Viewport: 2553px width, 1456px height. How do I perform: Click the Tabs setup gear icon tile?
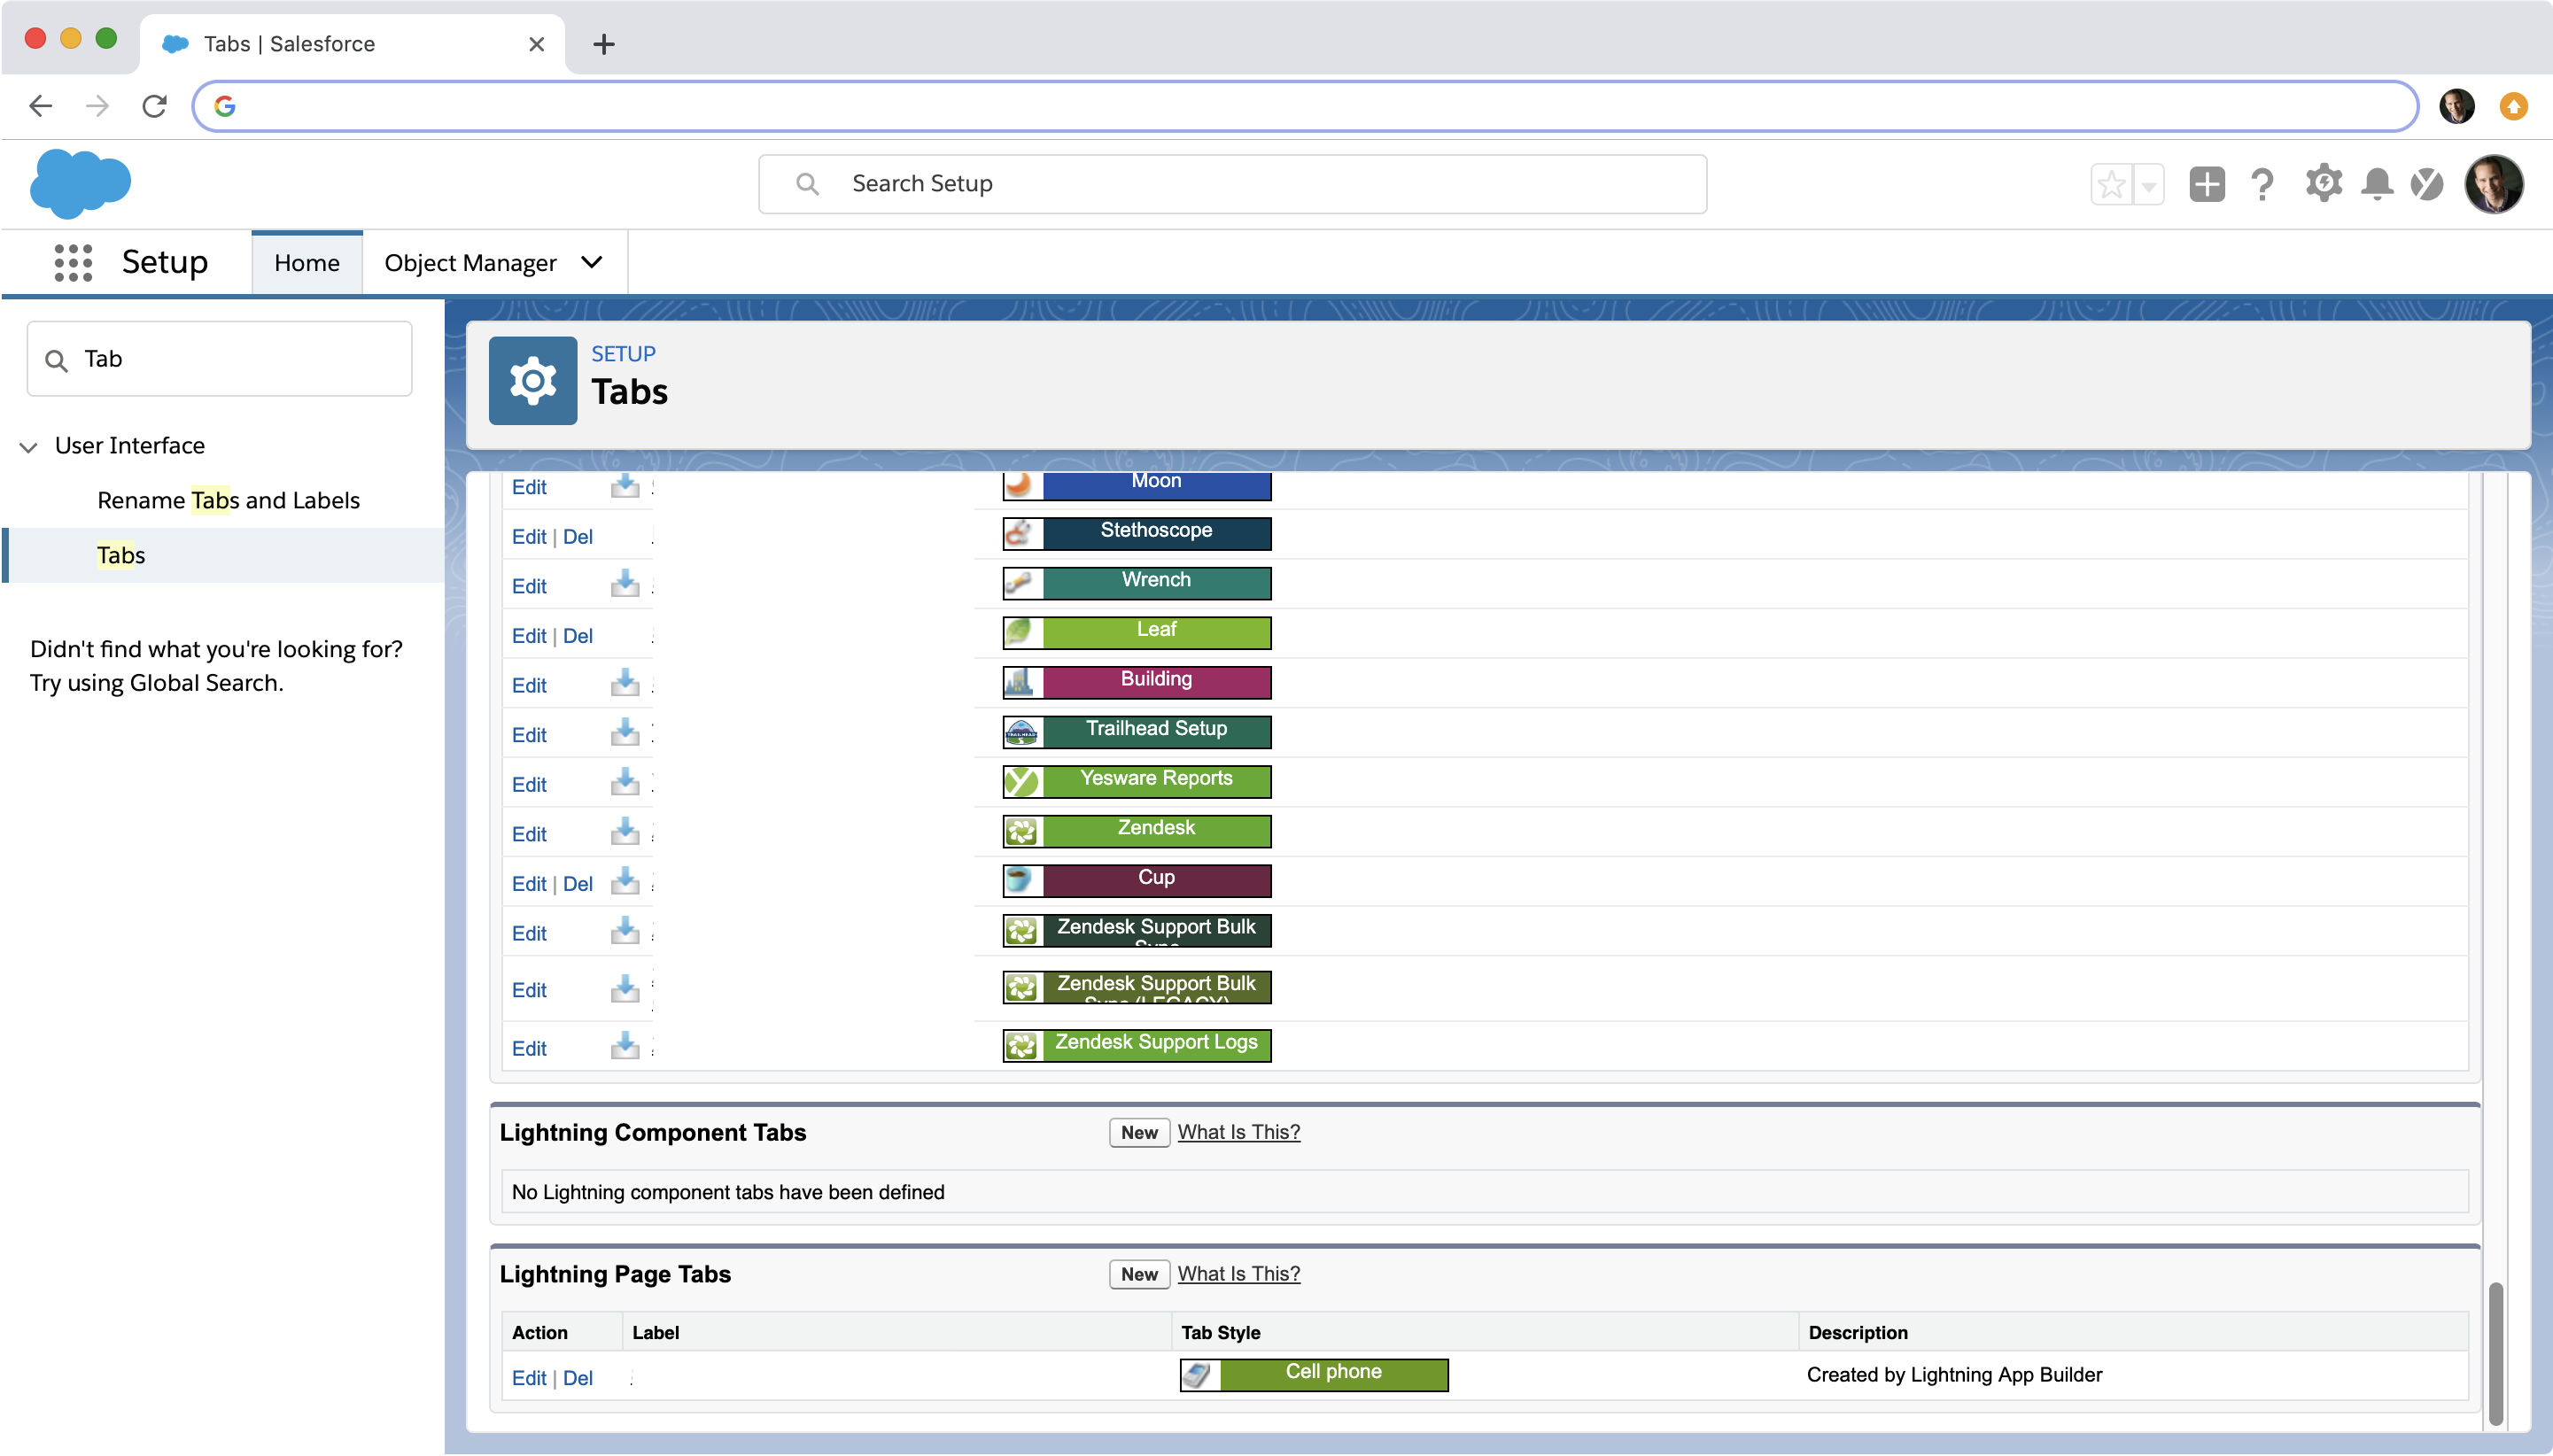pyautogui.click(x=532, y=381)
